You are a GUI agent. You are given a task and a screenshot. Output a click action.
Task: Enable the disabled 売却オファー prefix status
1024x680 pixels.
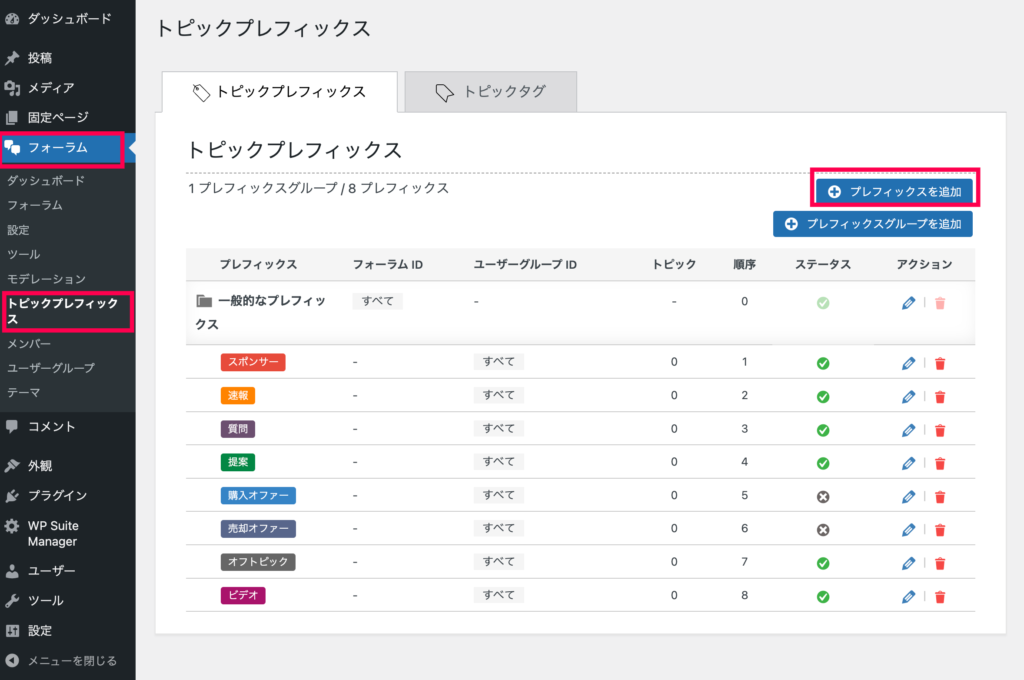click(823, 530)
